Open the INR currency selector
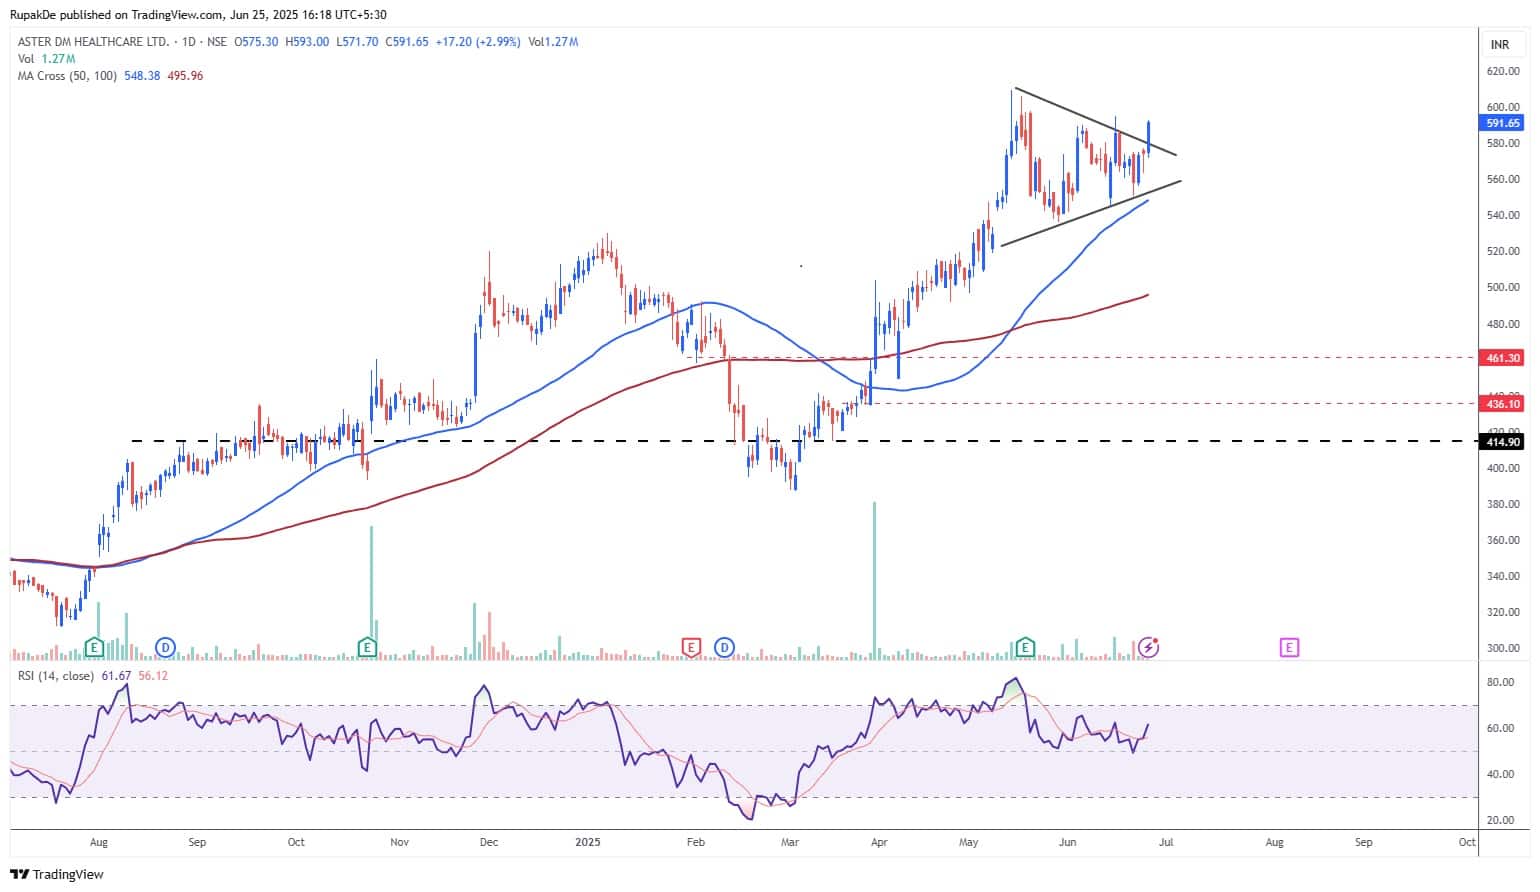The image size is (1540, 892). click(1500, 45)
